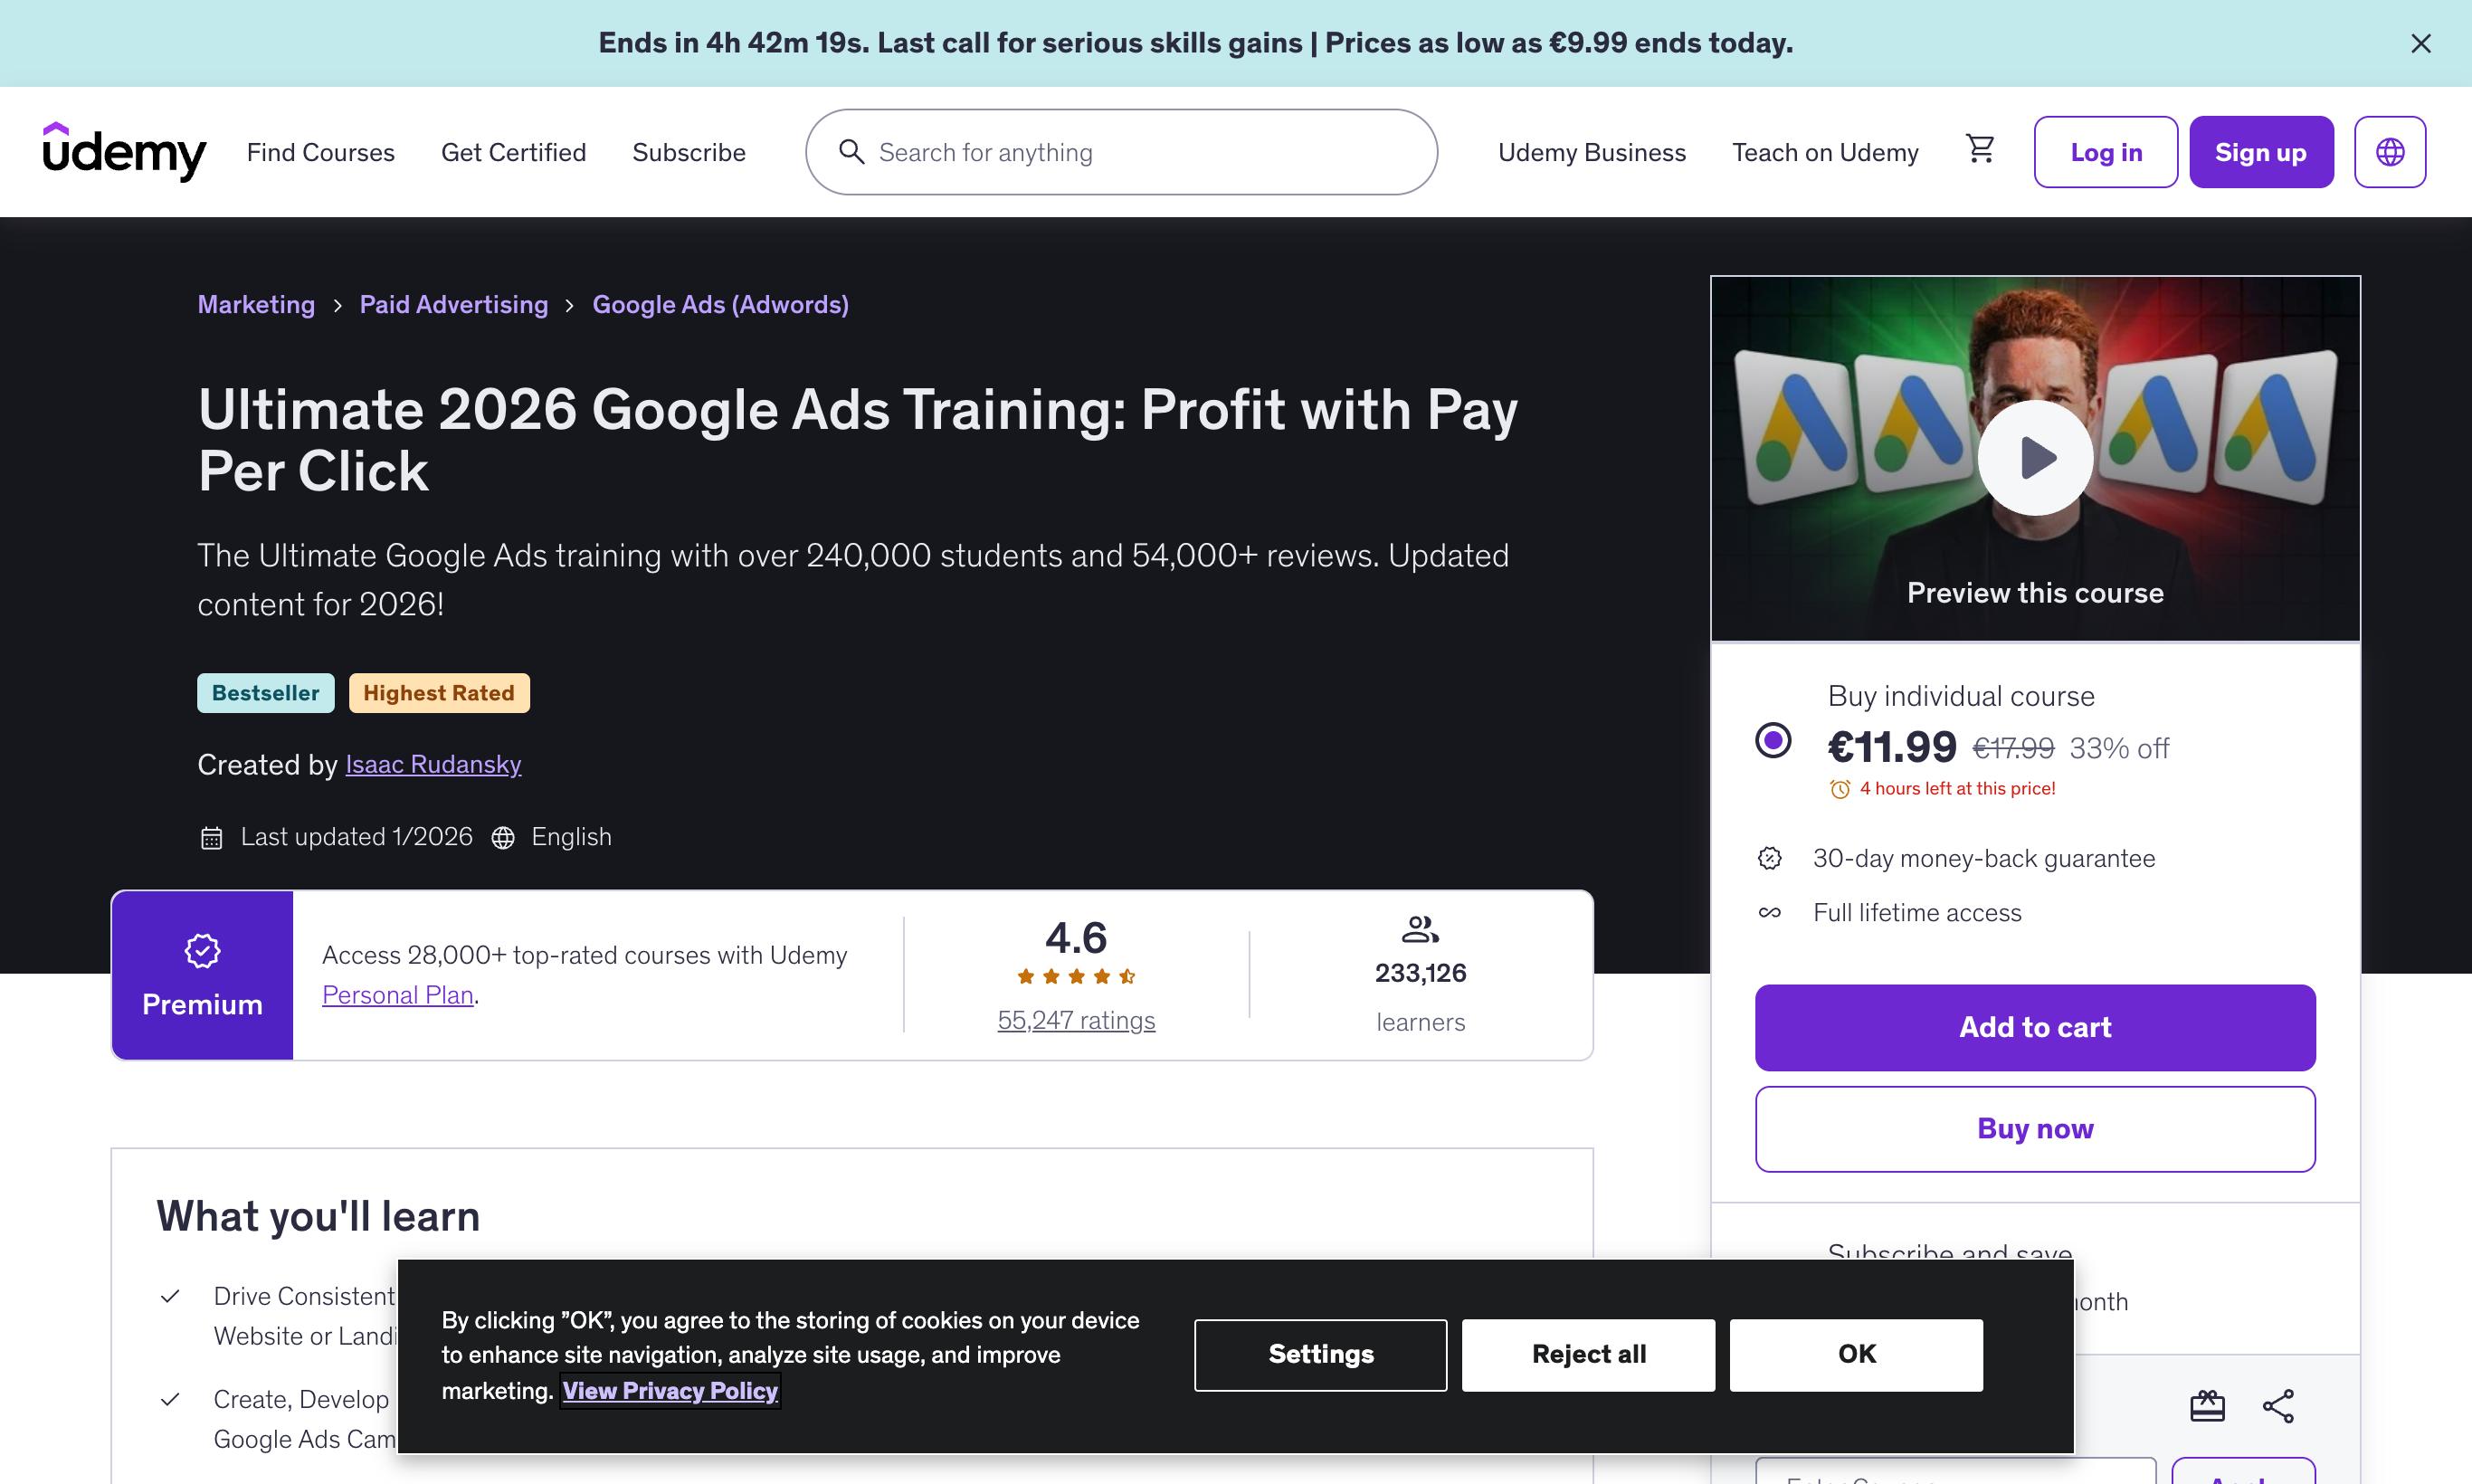The width and height of the screenshot is (2472, 1484).
Task: Click the struck-through €17.99 original price
Action: [x=2013, y=748]
